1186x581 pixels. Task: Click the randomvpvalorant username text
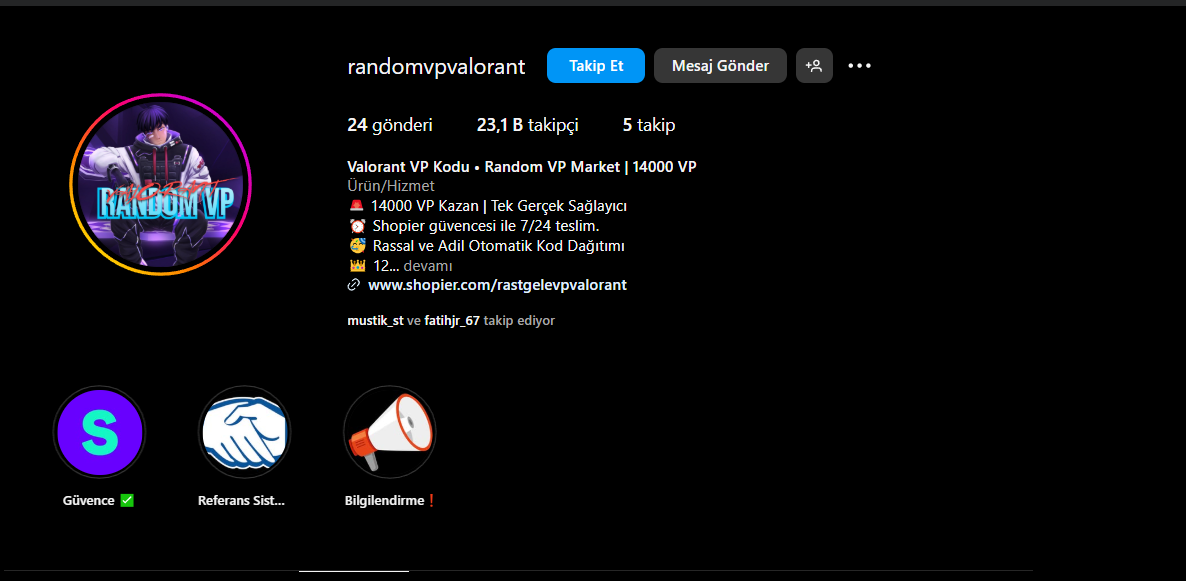pos(436,67)
